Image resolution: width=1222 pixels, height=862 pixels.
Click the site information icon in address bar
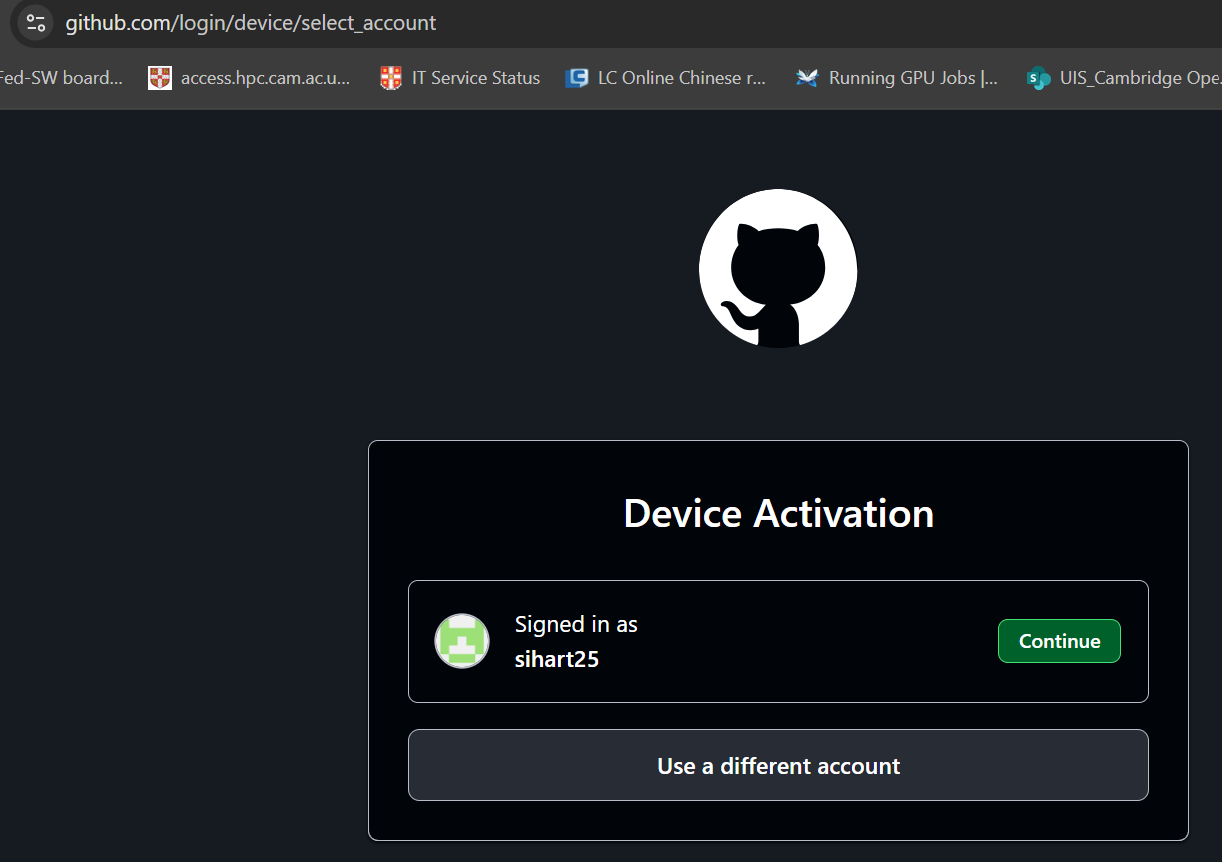35,22
